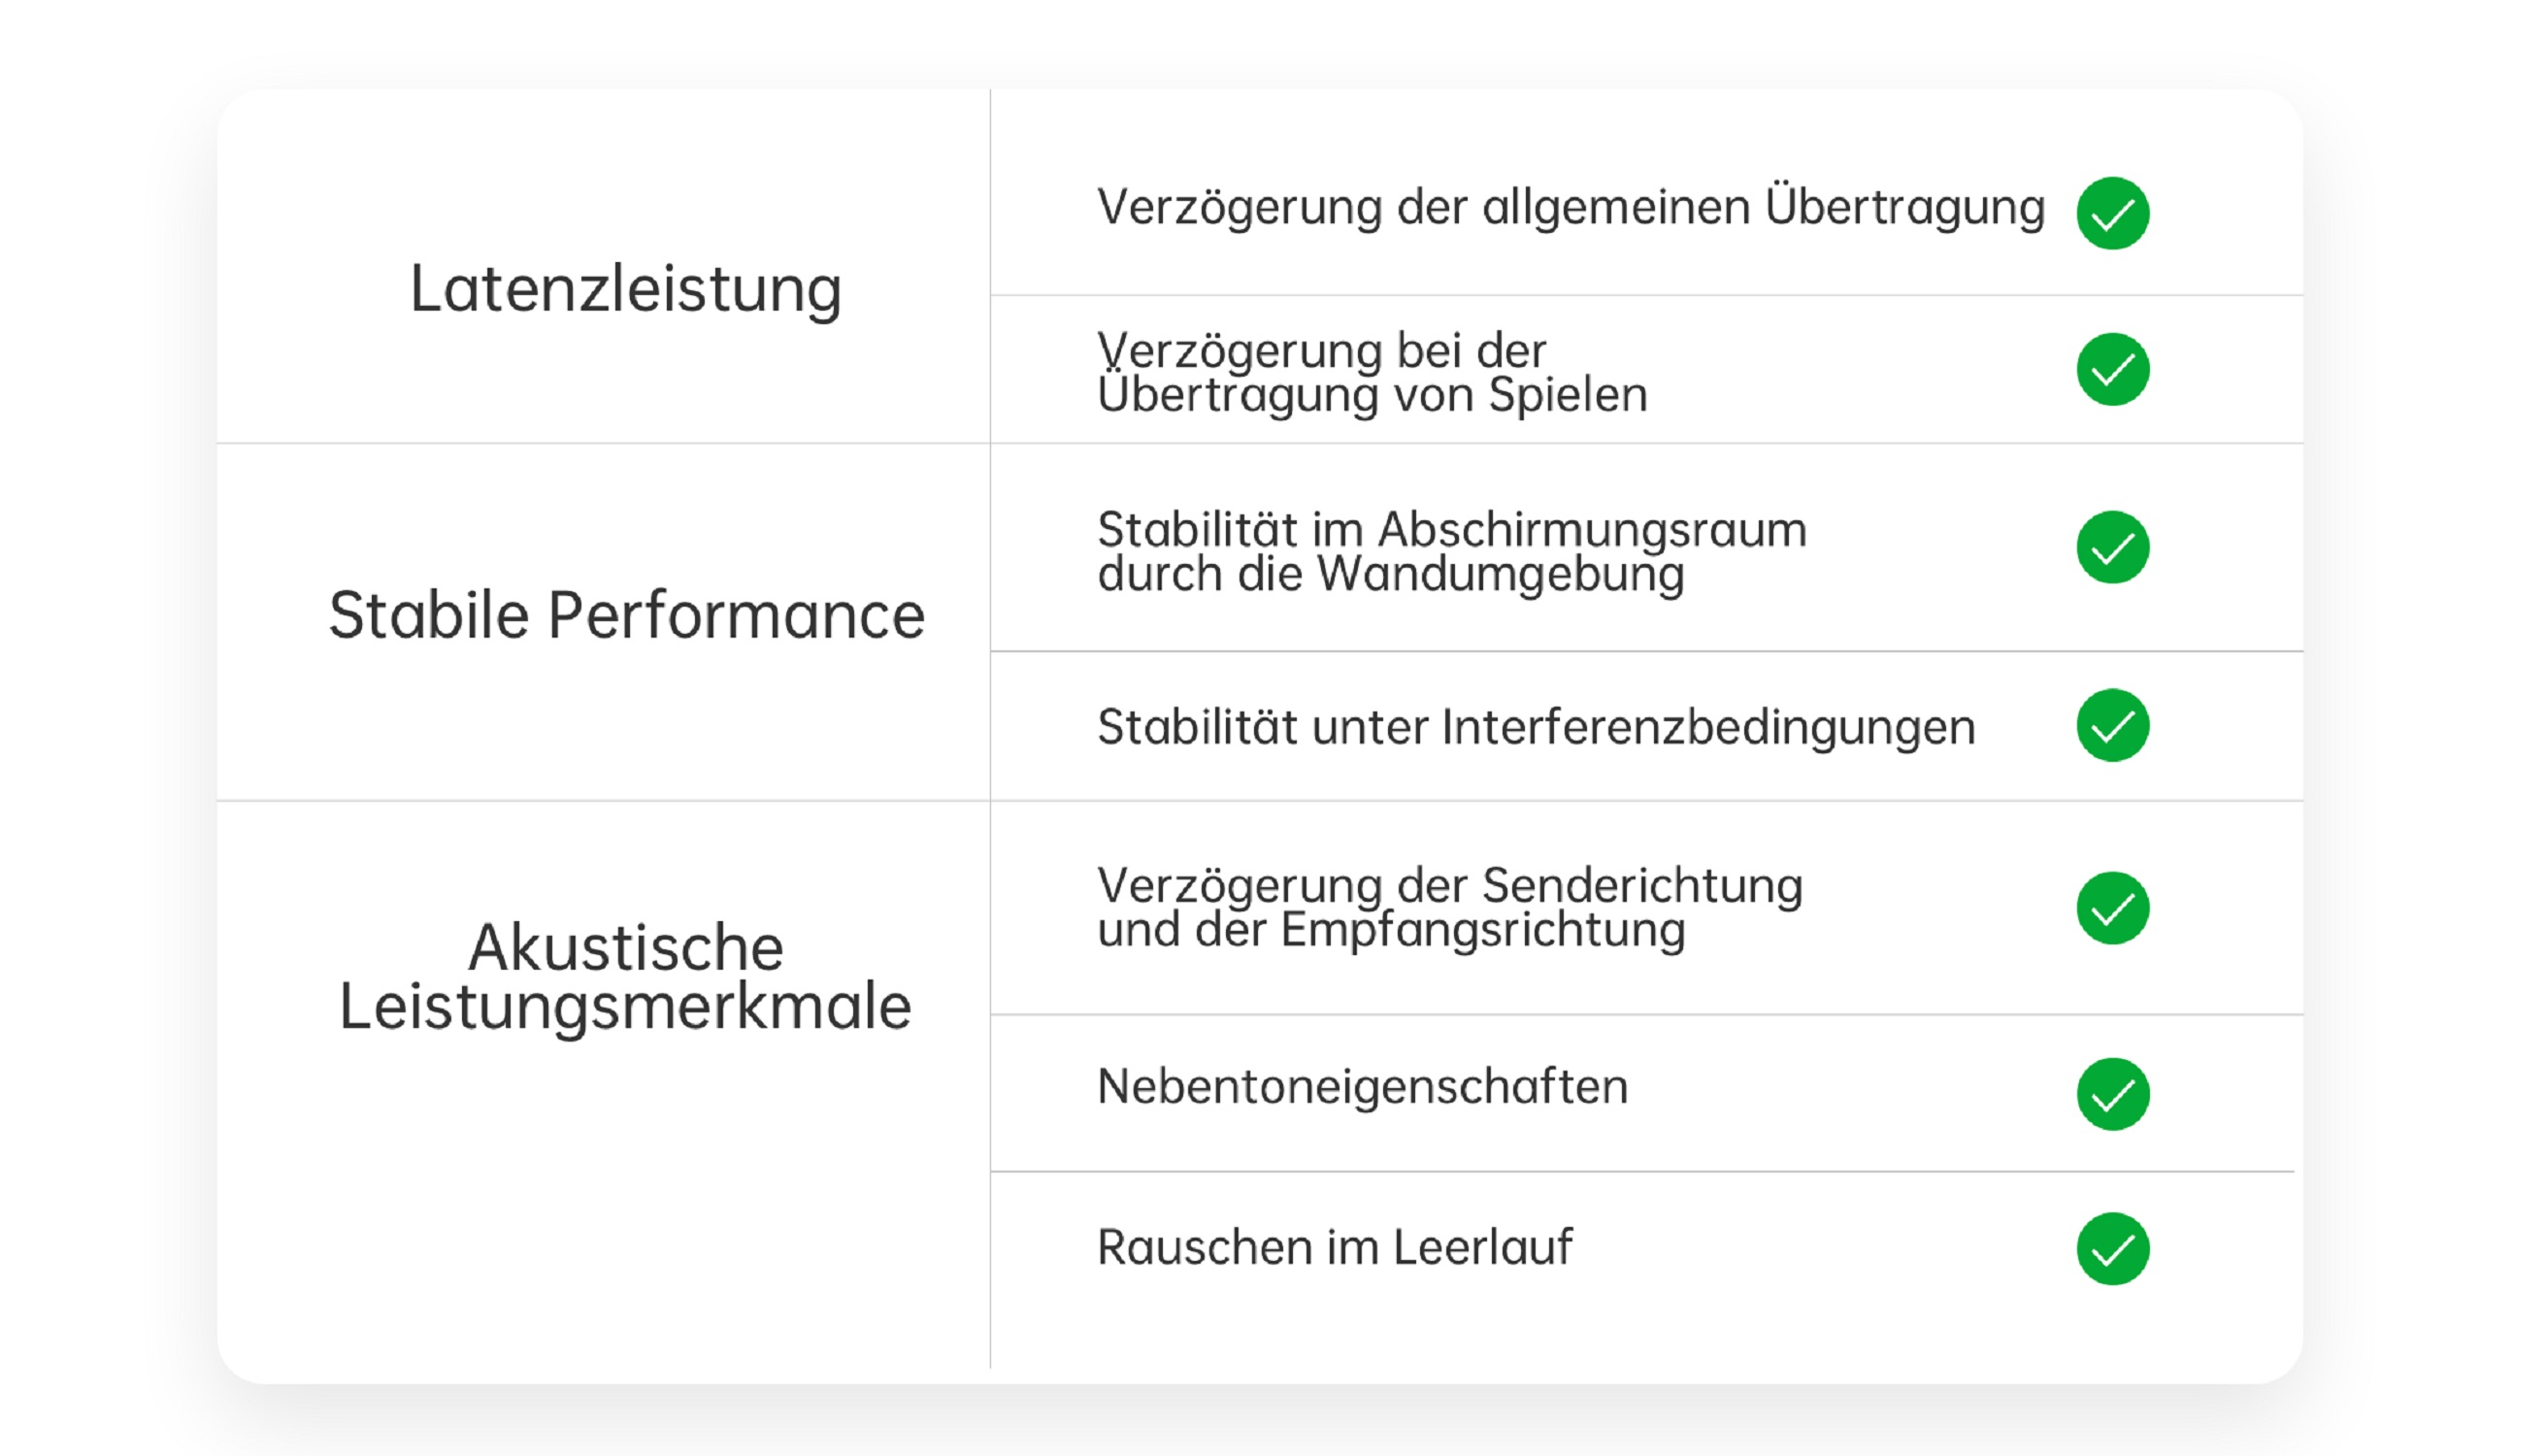The width and height of the screenshot is (2547, 1456).
Task: Click the Stabilität unter Interferenzbedingungen label
Action: click(x=1535, y=727)
